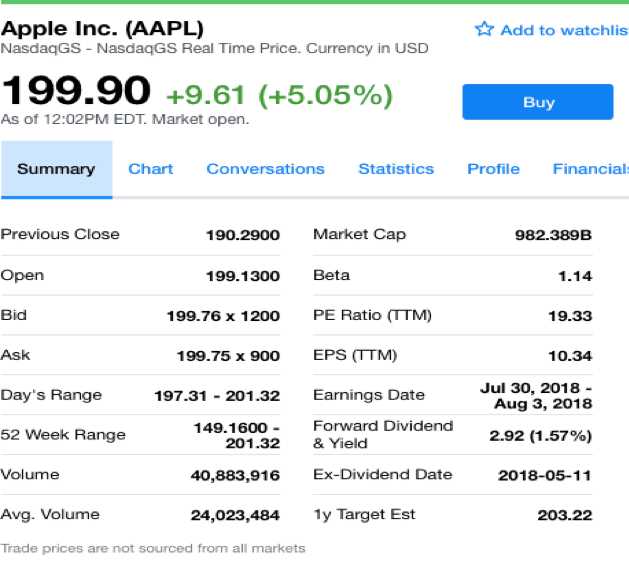Viewport: 629px width, 566px height.
Task: Click the Previous Close value 190.2900
Action: (243, 235)
